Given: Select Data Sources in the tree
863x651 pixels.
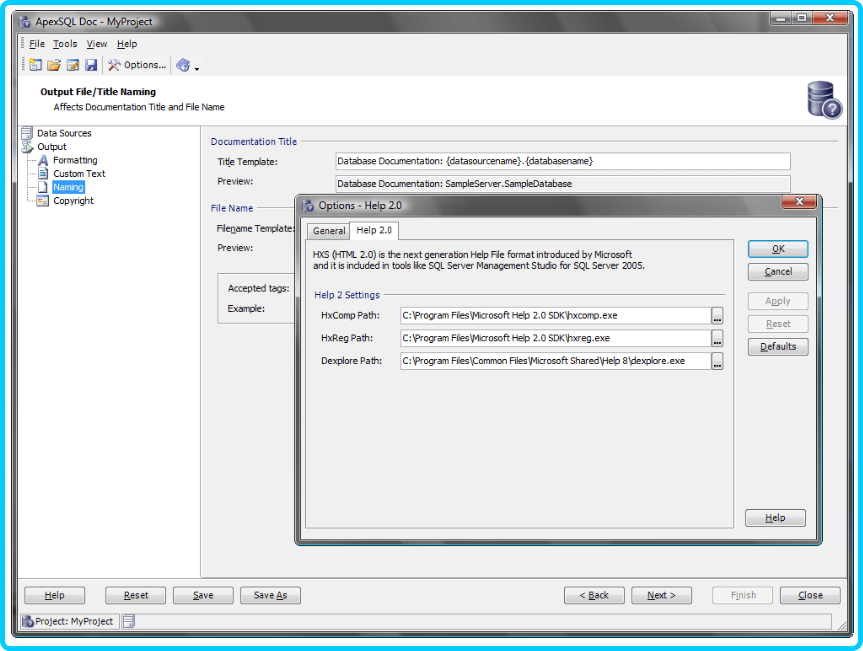Looking at the screenshot, I should [x=64, y=133].
